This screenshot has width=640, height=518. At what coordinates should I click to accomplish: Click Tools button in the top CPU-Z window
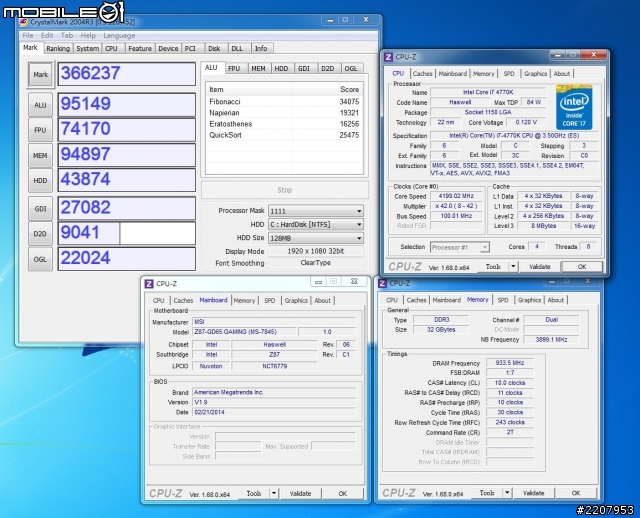point(493,267)
